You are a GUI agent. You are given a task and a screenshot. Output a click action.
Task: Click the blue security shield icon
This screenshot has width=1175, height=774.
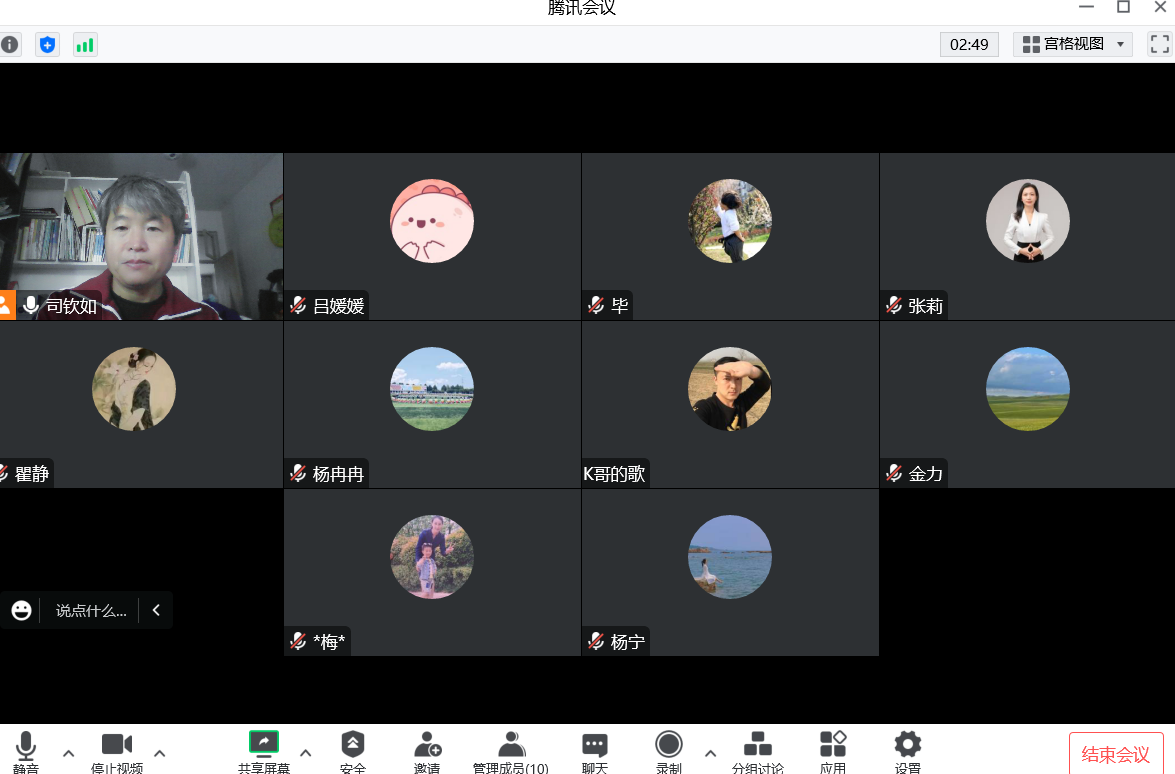pos(47,45)
